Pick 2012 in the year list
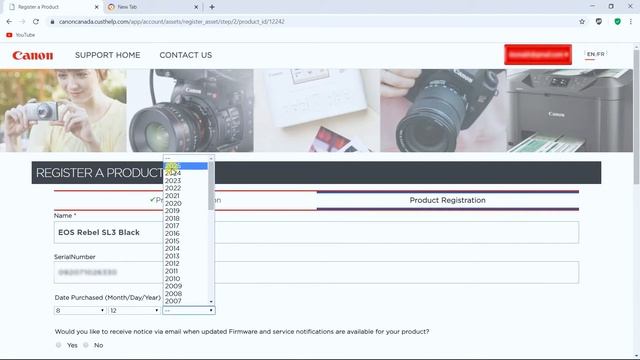Screen dimensions: 640x360 point(186,263)
